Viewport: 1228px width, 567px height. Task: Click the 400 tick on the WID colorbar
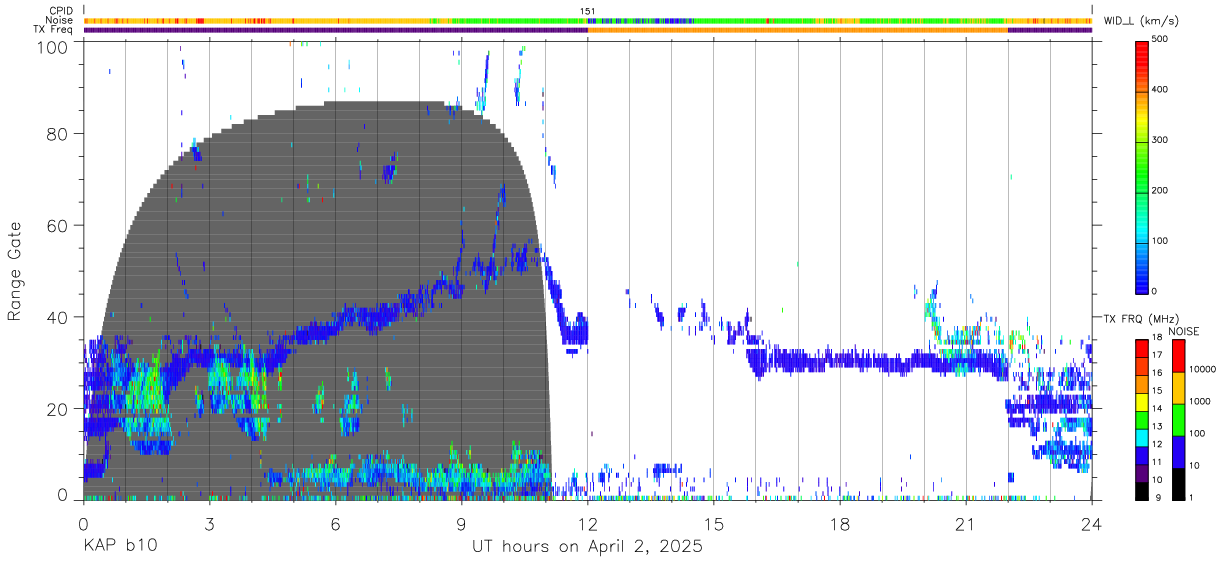pyautogui.click(x=1162, y=90)
